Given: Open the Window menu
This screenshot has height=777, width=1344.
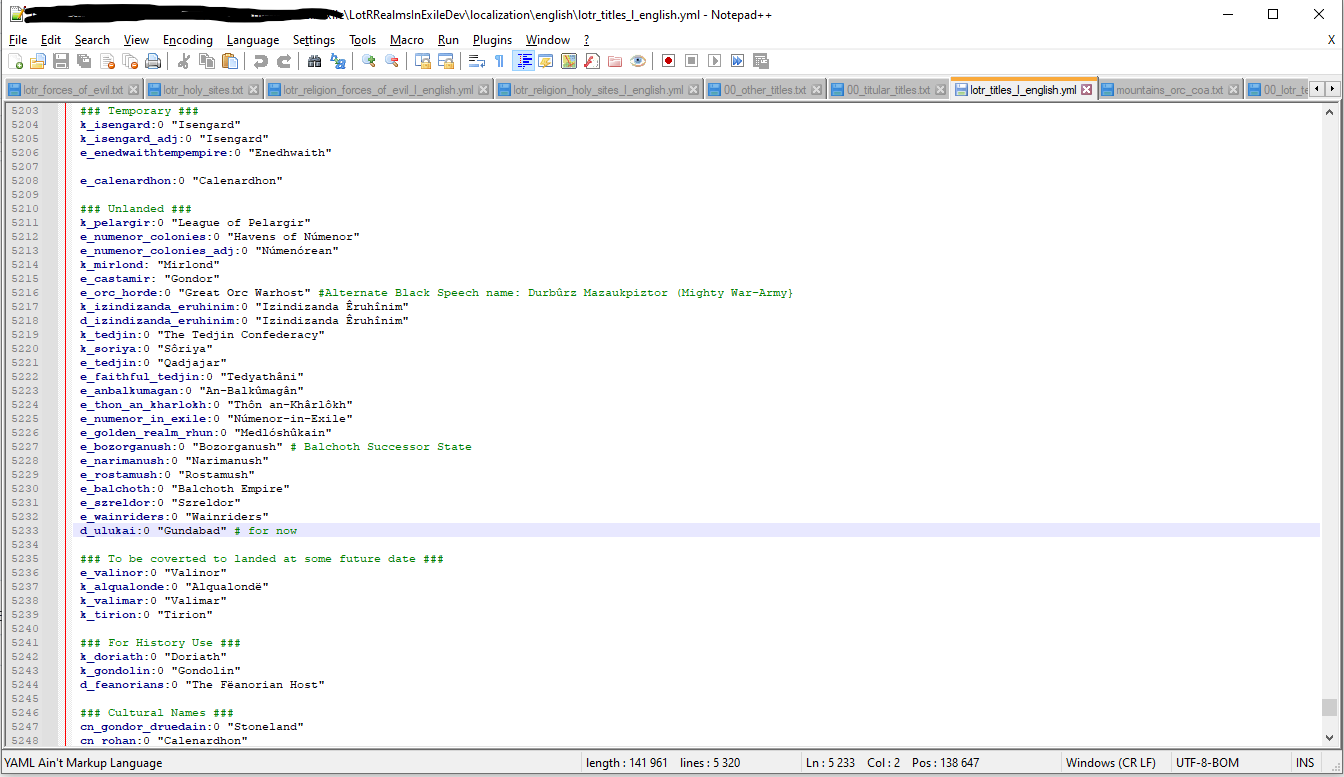Looking at the screenshot, I should tap(548, 40).
